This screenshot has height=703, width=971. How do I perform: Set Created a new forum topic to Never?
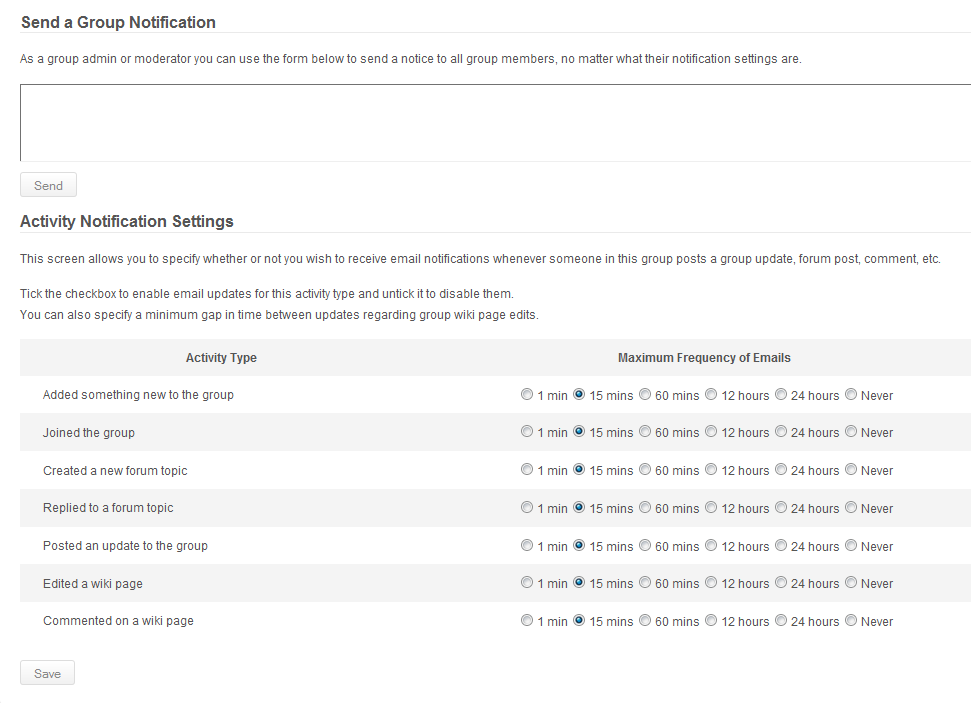tap(851, 469)
